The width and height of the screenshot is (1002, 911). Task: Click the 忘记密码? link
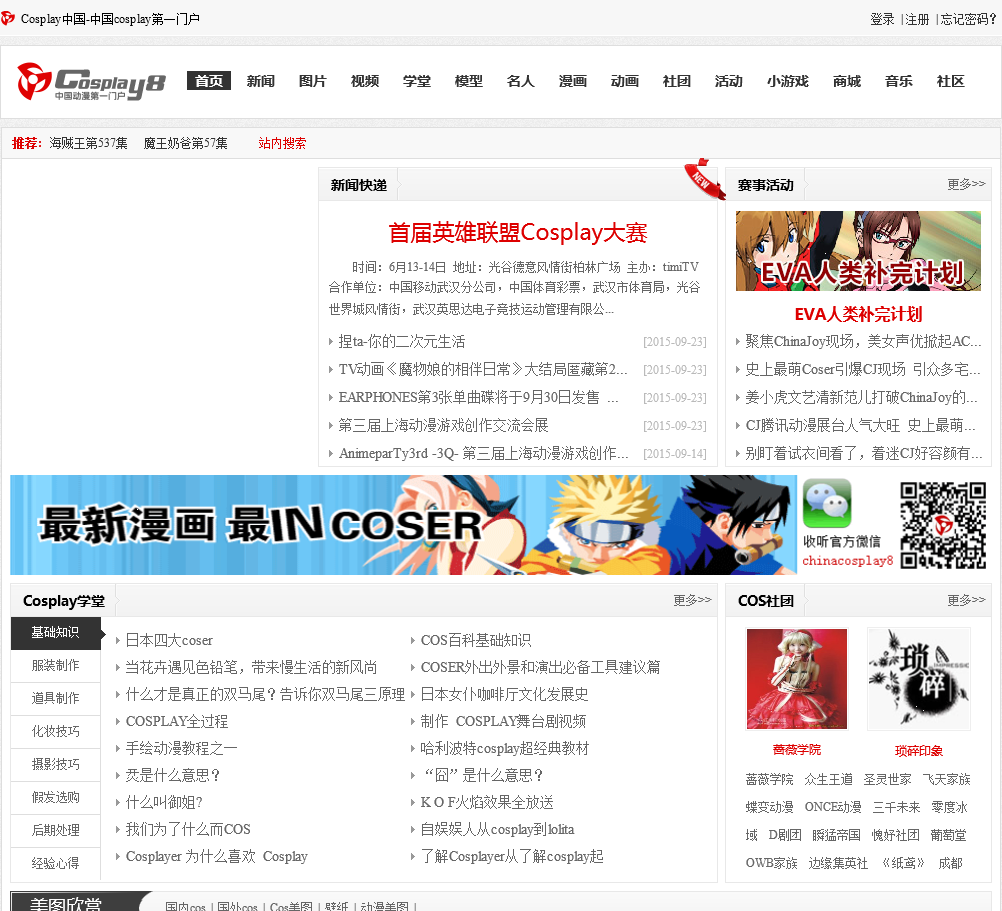pos(968,19)
